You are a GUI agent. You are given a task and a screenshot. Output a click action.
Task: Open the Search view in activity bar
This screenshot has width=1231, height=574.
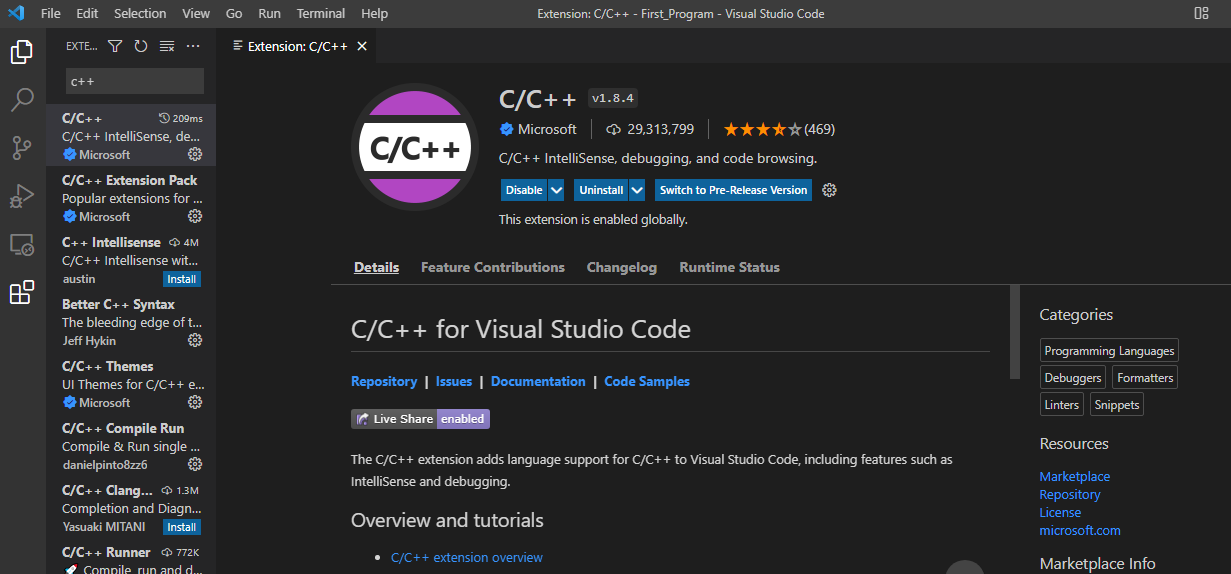coord(22,100)
